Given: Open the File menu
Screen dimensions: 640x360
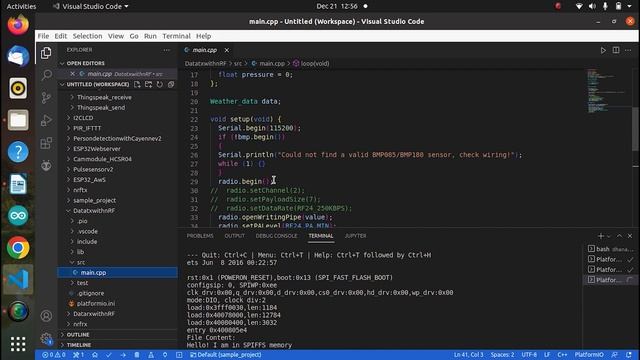Looking at the screenshot, I should [43, 36].
